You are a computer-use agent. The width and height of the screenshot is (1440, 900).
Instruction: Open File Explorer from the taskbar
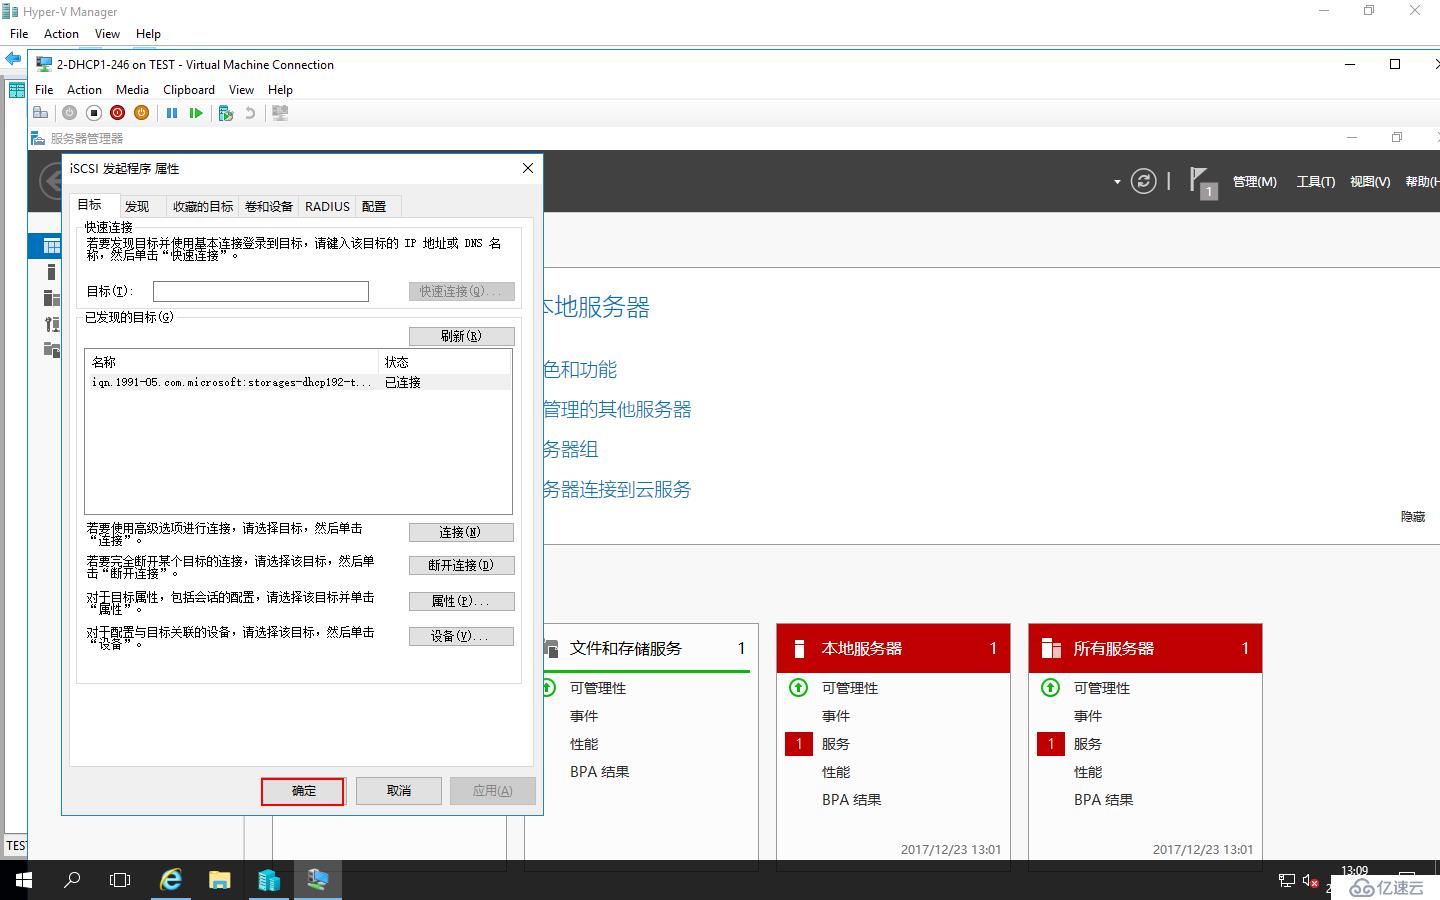click(x=220, y=880)
